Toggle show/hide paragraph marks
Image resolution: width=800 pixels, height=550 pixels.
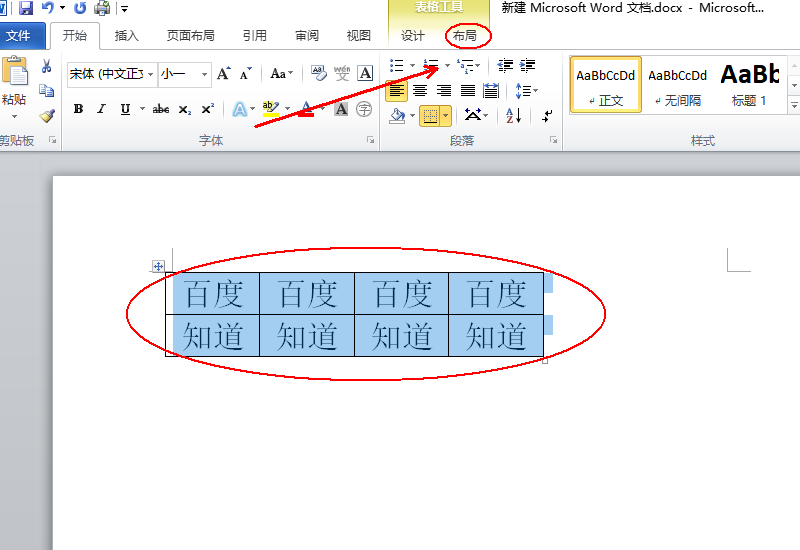coord(547,116)
